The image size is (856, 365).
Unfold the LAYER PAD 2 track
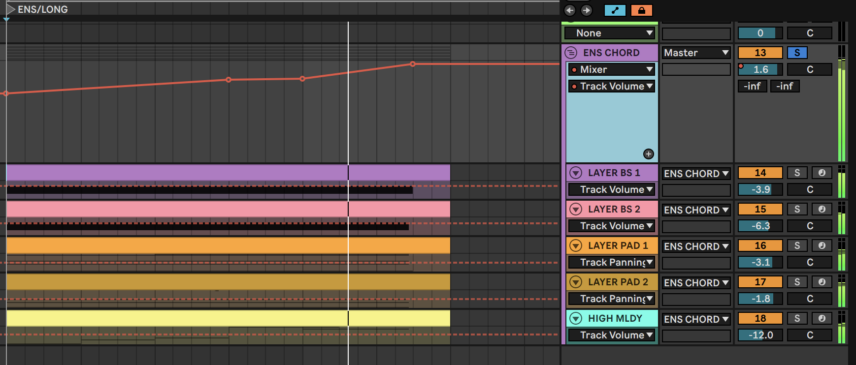pos(575,282)
